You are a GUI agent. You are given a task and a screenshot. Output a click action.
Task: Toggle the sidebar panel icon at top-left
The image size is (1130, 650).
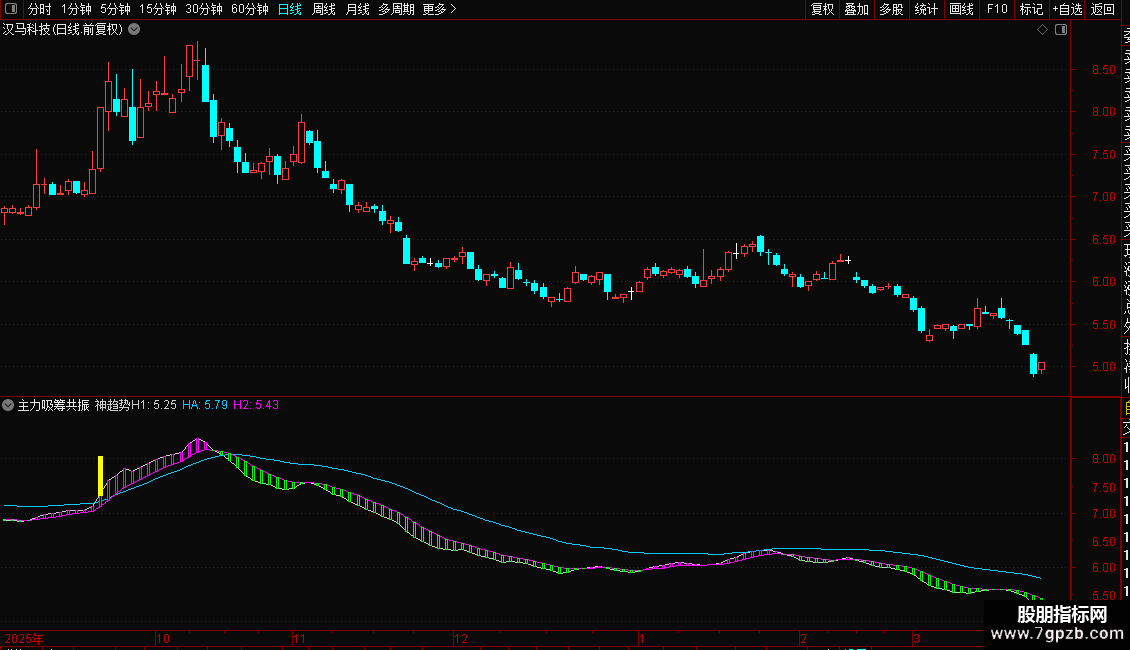pos(11,9)
